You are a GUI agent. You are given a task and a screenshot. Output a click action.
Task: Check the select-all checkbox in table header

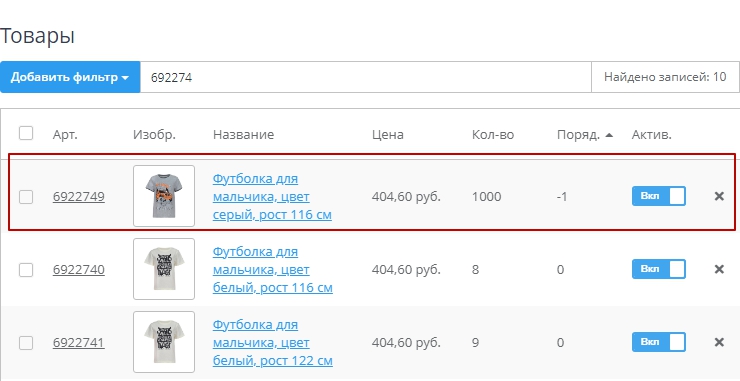pos(26,133)
